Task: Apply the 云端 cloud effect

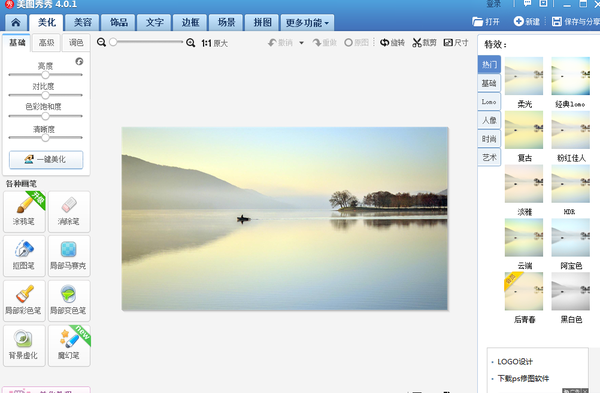Action: [x=524, y=237]
